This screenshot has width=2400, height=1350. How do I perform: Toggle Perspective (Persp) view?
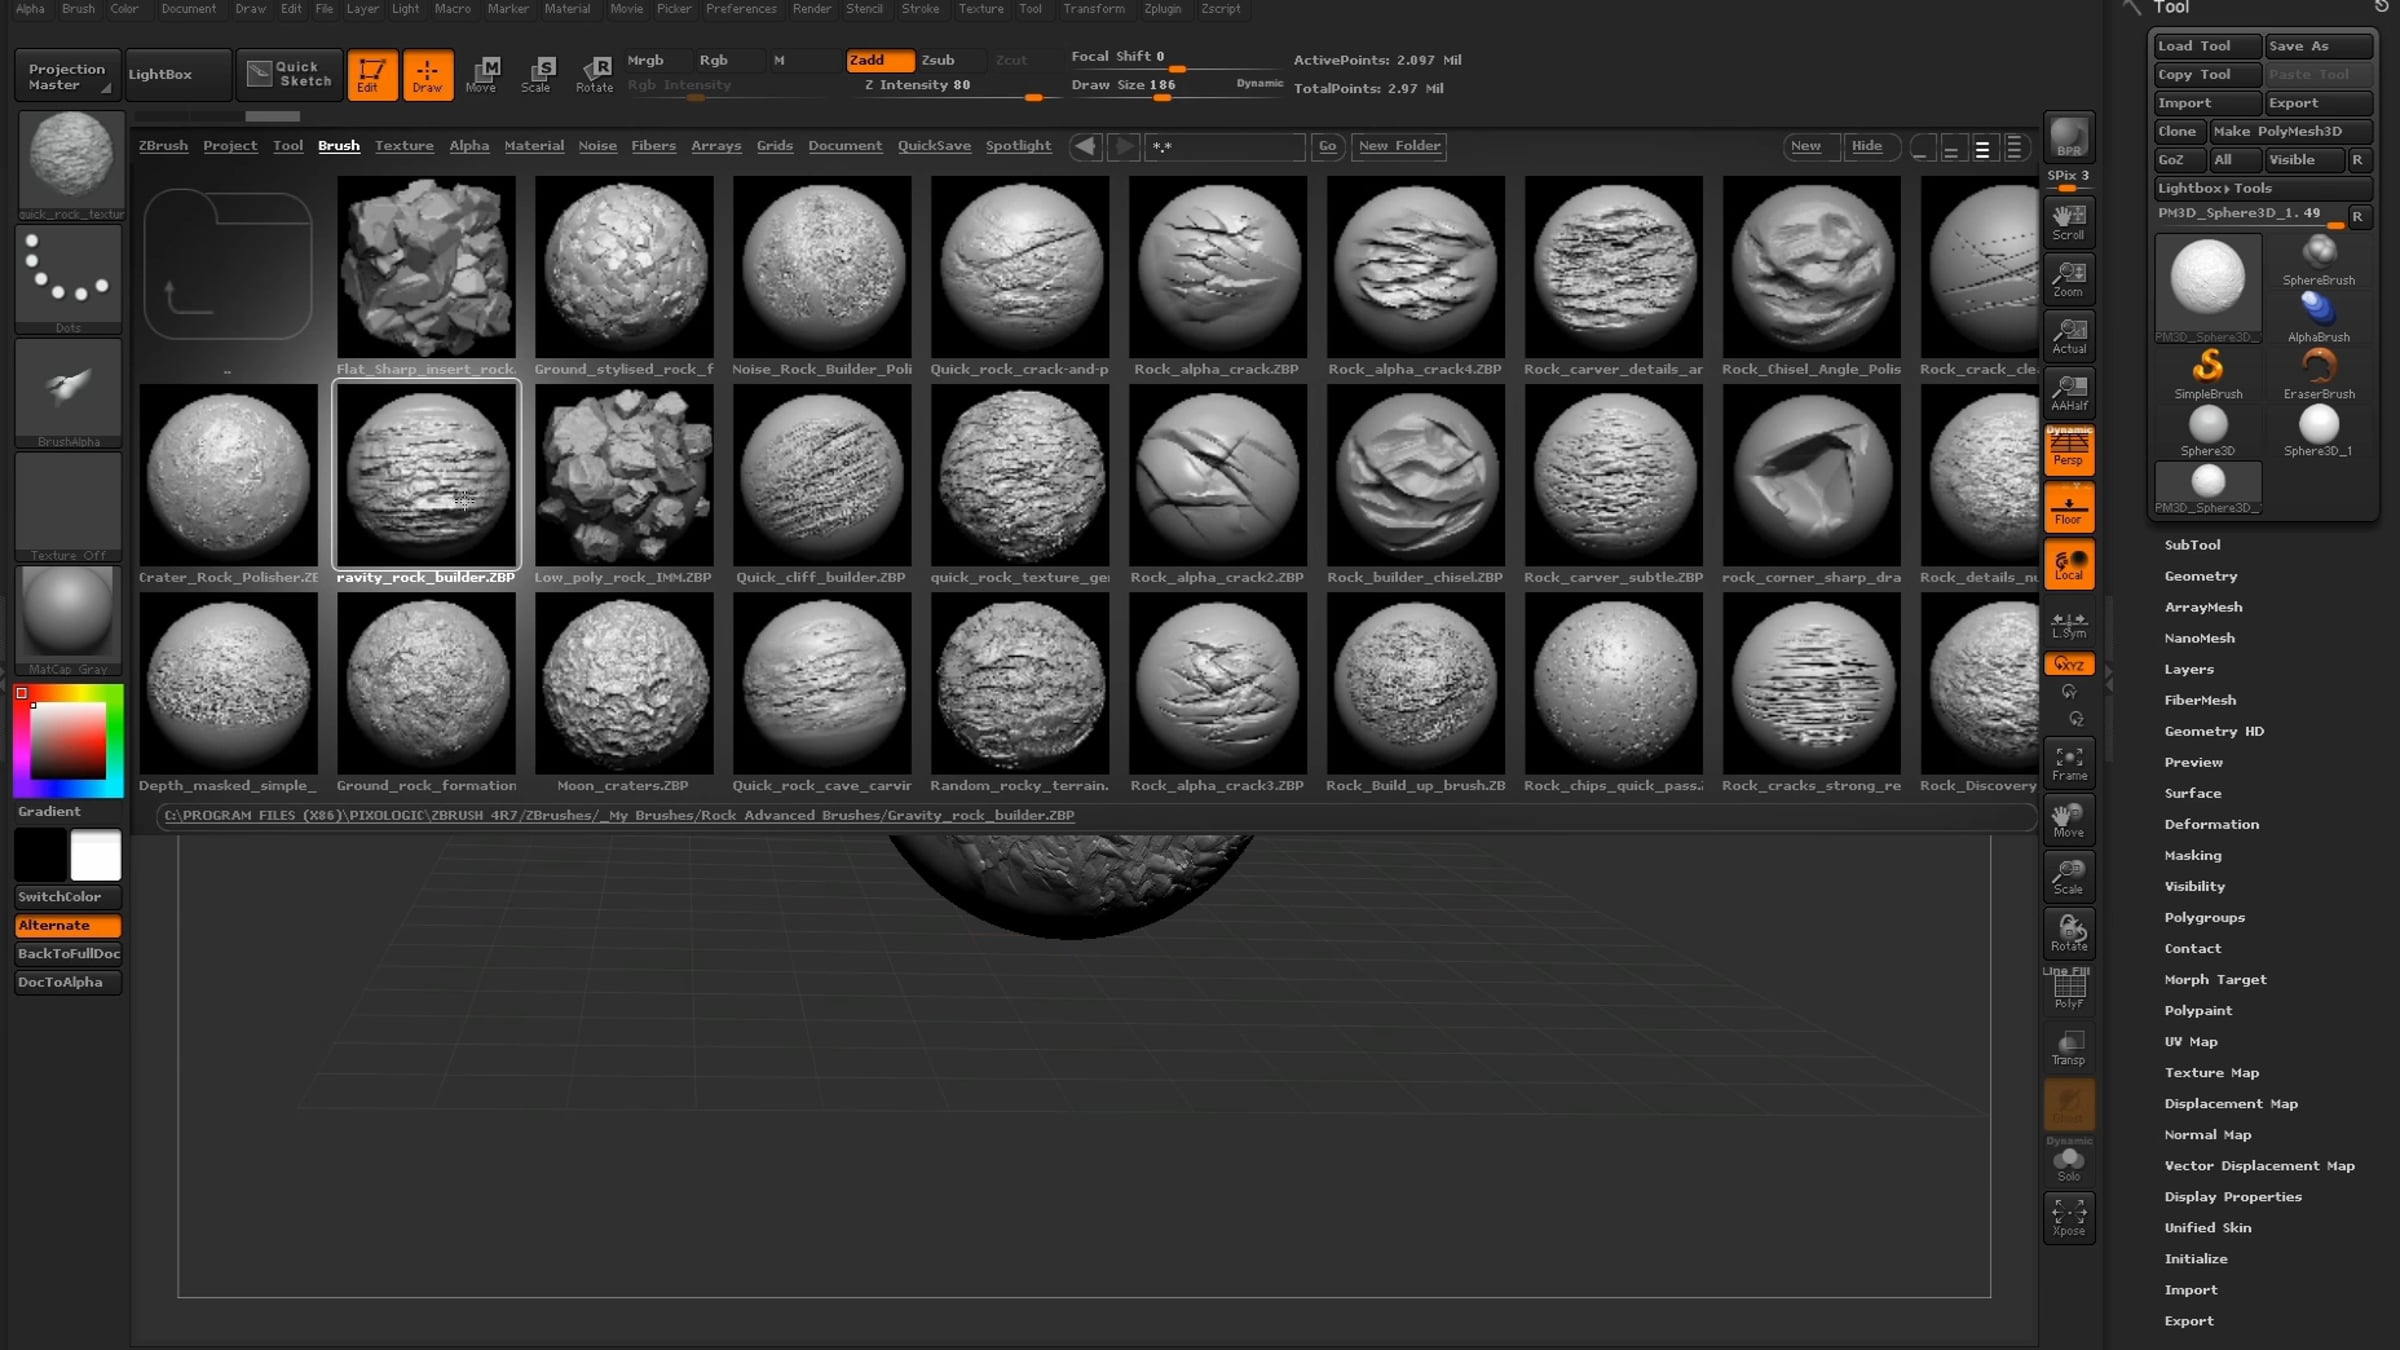pyautogui.click(x=2068, y=450)
